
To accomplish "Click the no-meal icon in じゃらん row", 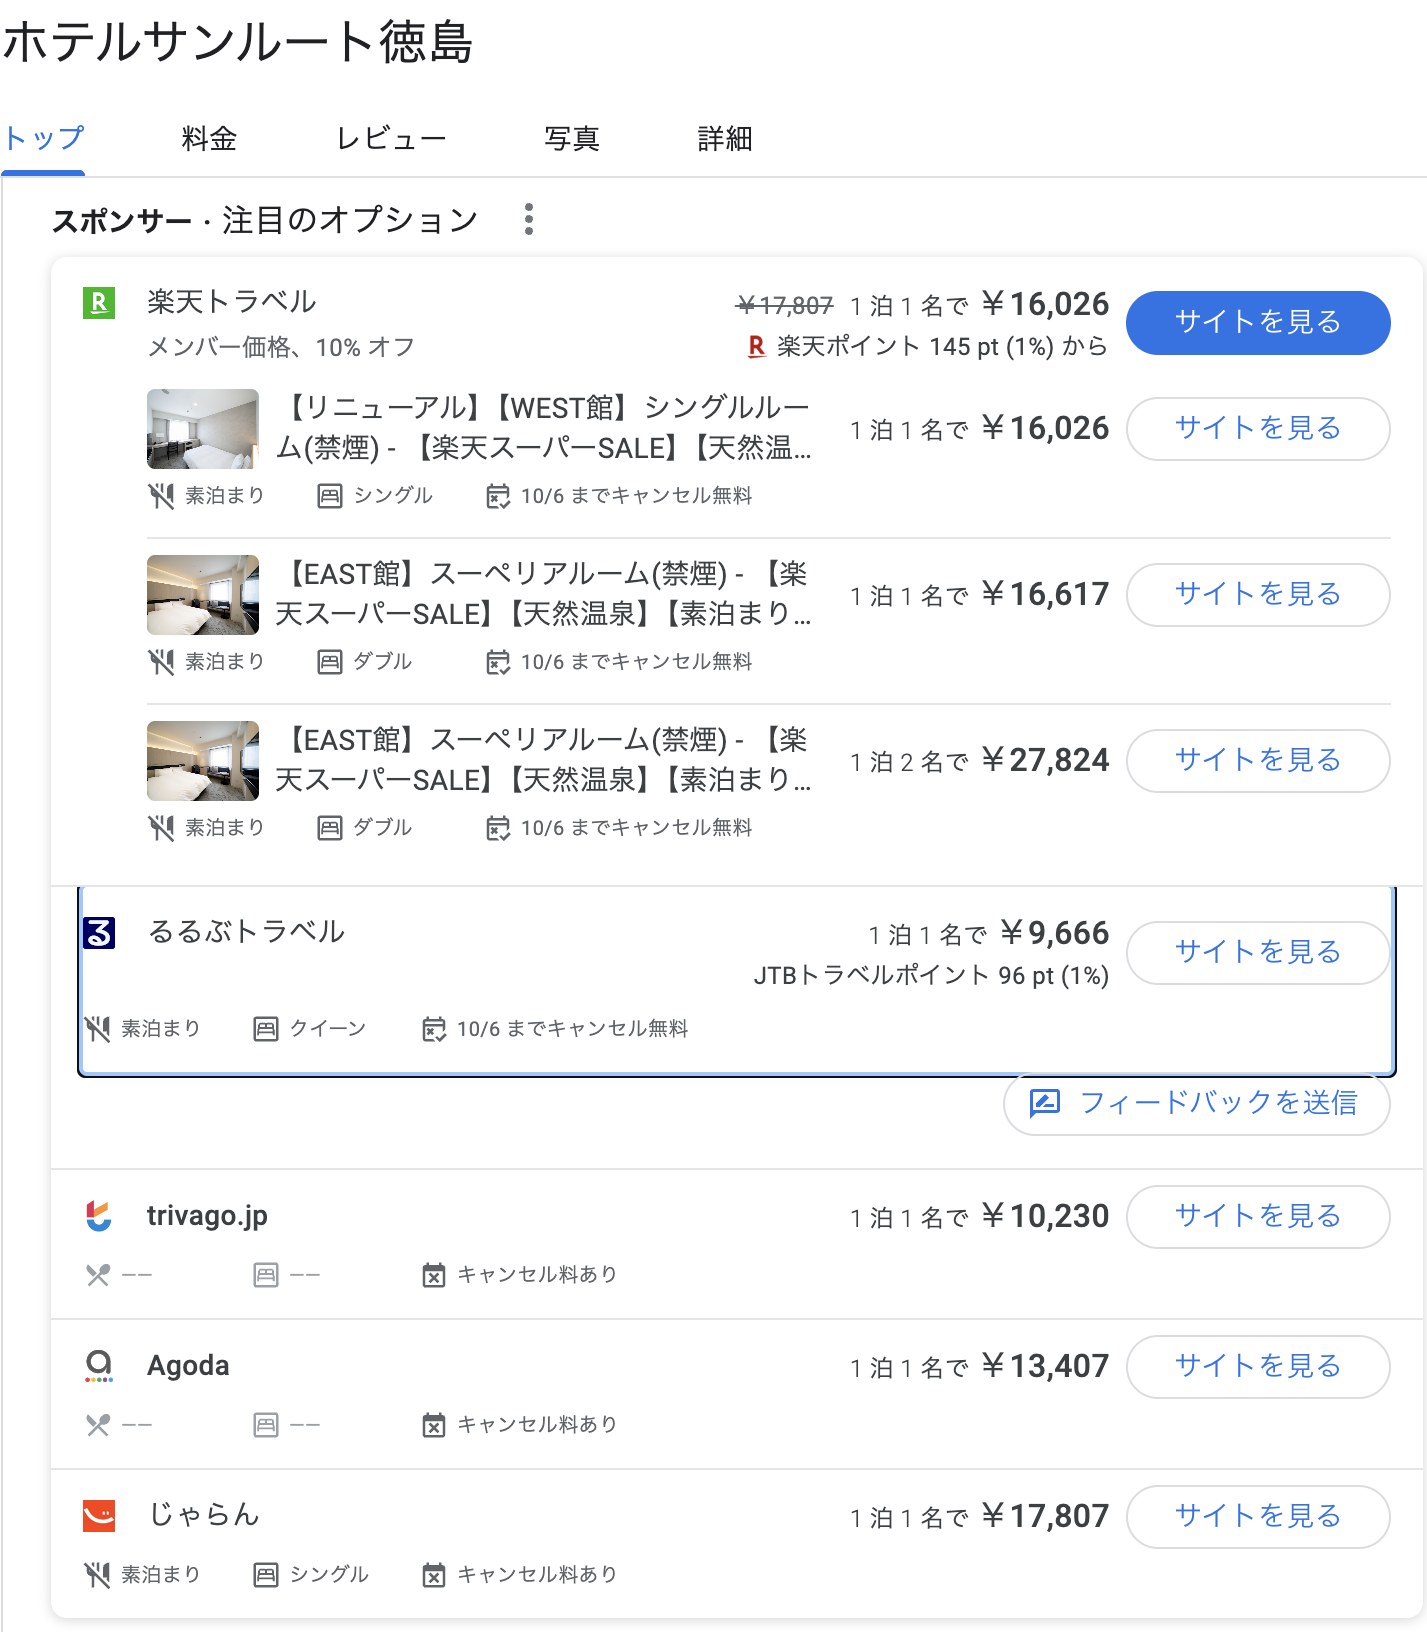I will 97,1575.
